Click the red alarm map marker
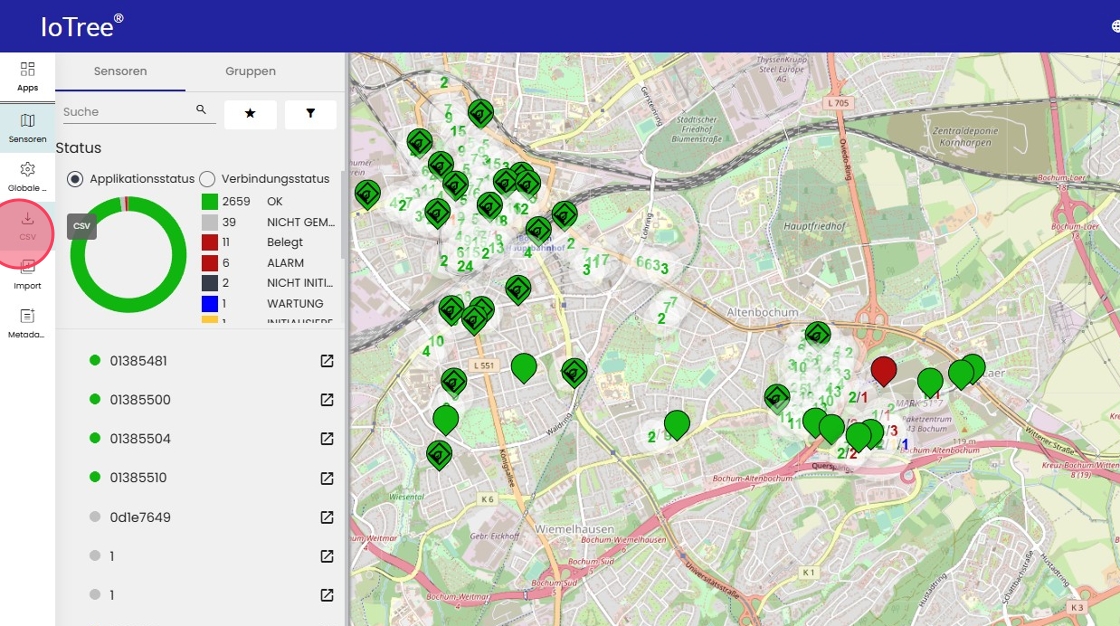The image size is (1120, 626). click(883, 369)
